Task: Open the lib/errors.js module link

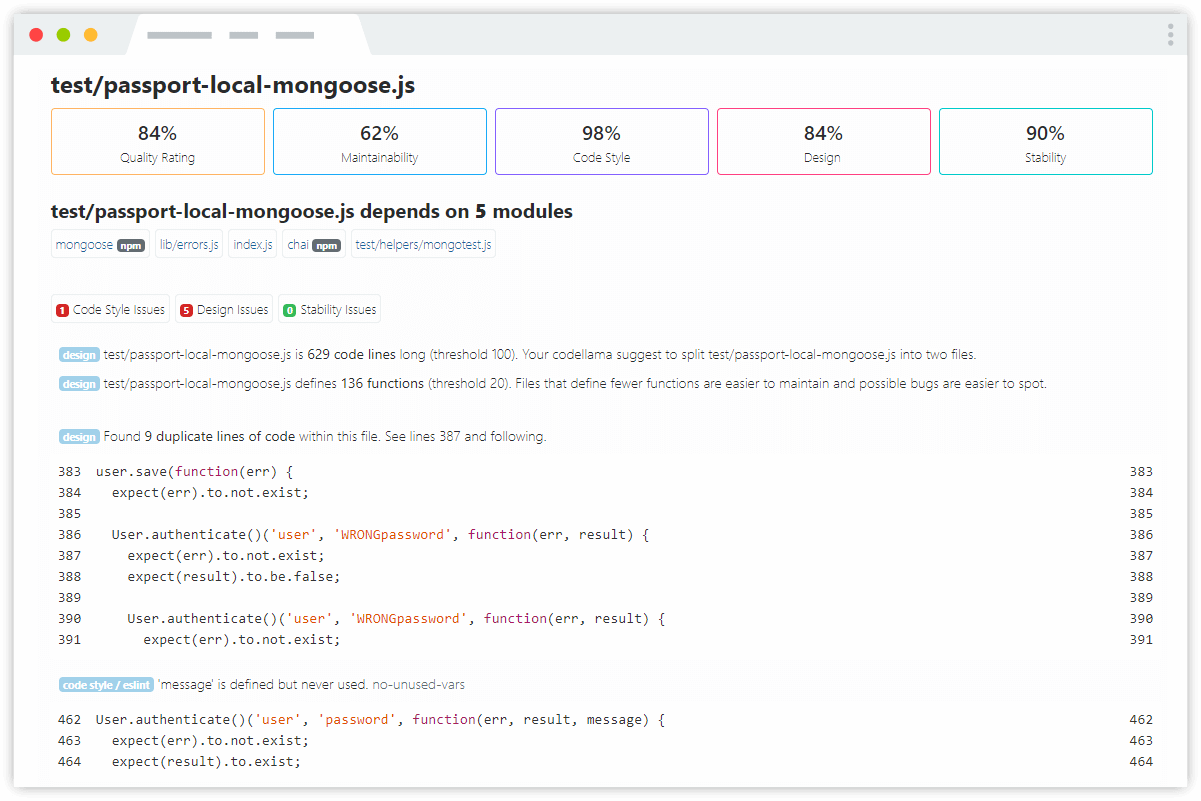Action: point(189,244)
